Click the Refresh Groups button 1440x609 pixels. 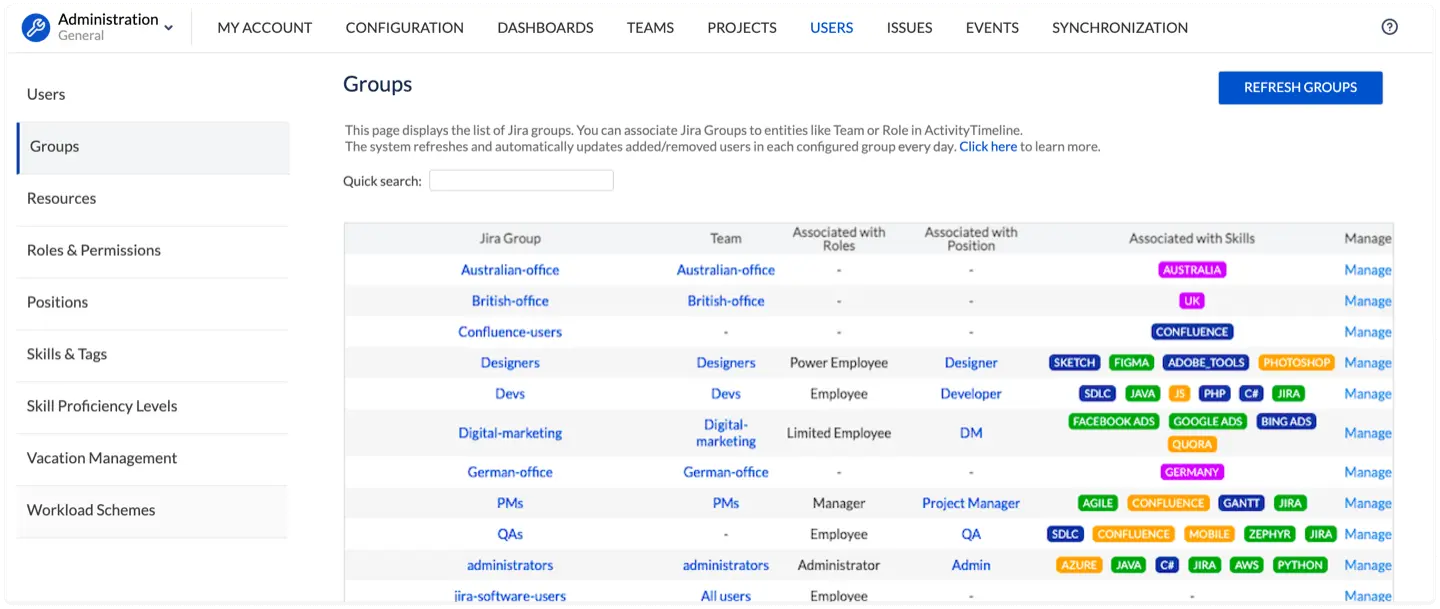point(1300,88)
